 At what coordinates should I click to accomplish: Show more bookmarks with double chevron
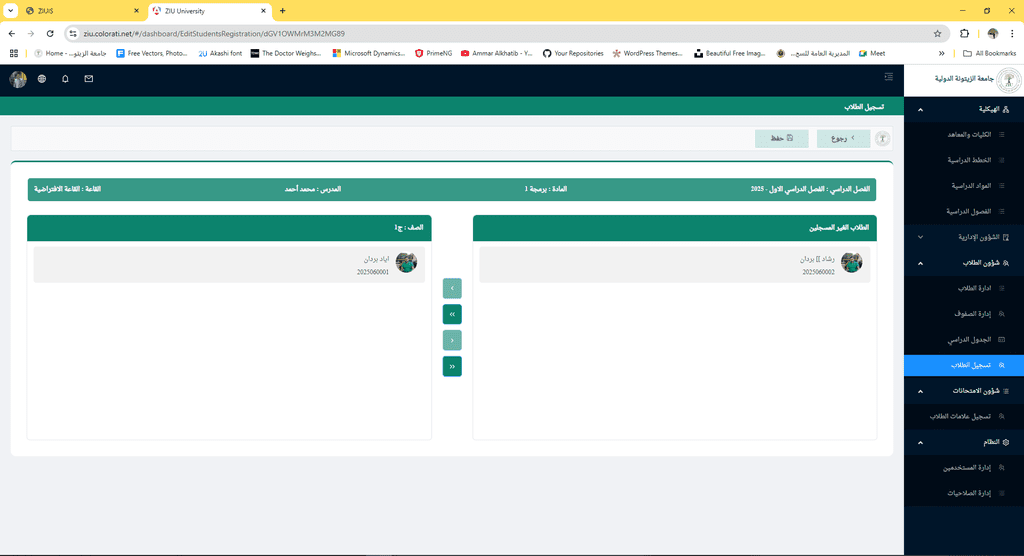(941, 54)
